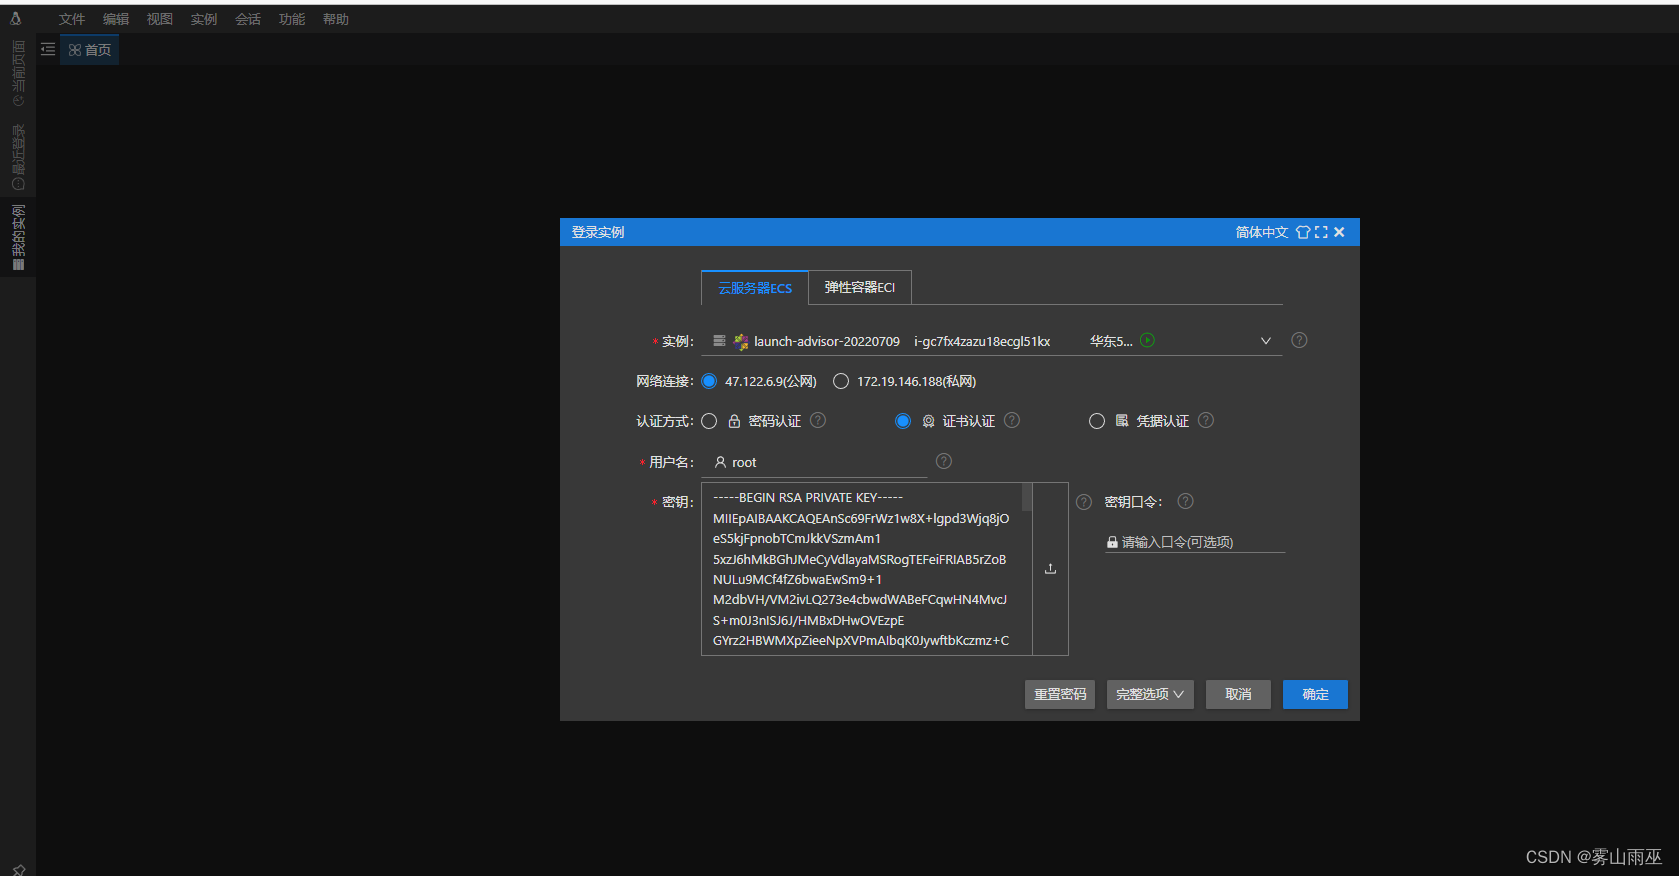Screen dimensions: 1679x876
Task: Open the 帮助 menu
Action: [336, 19]
